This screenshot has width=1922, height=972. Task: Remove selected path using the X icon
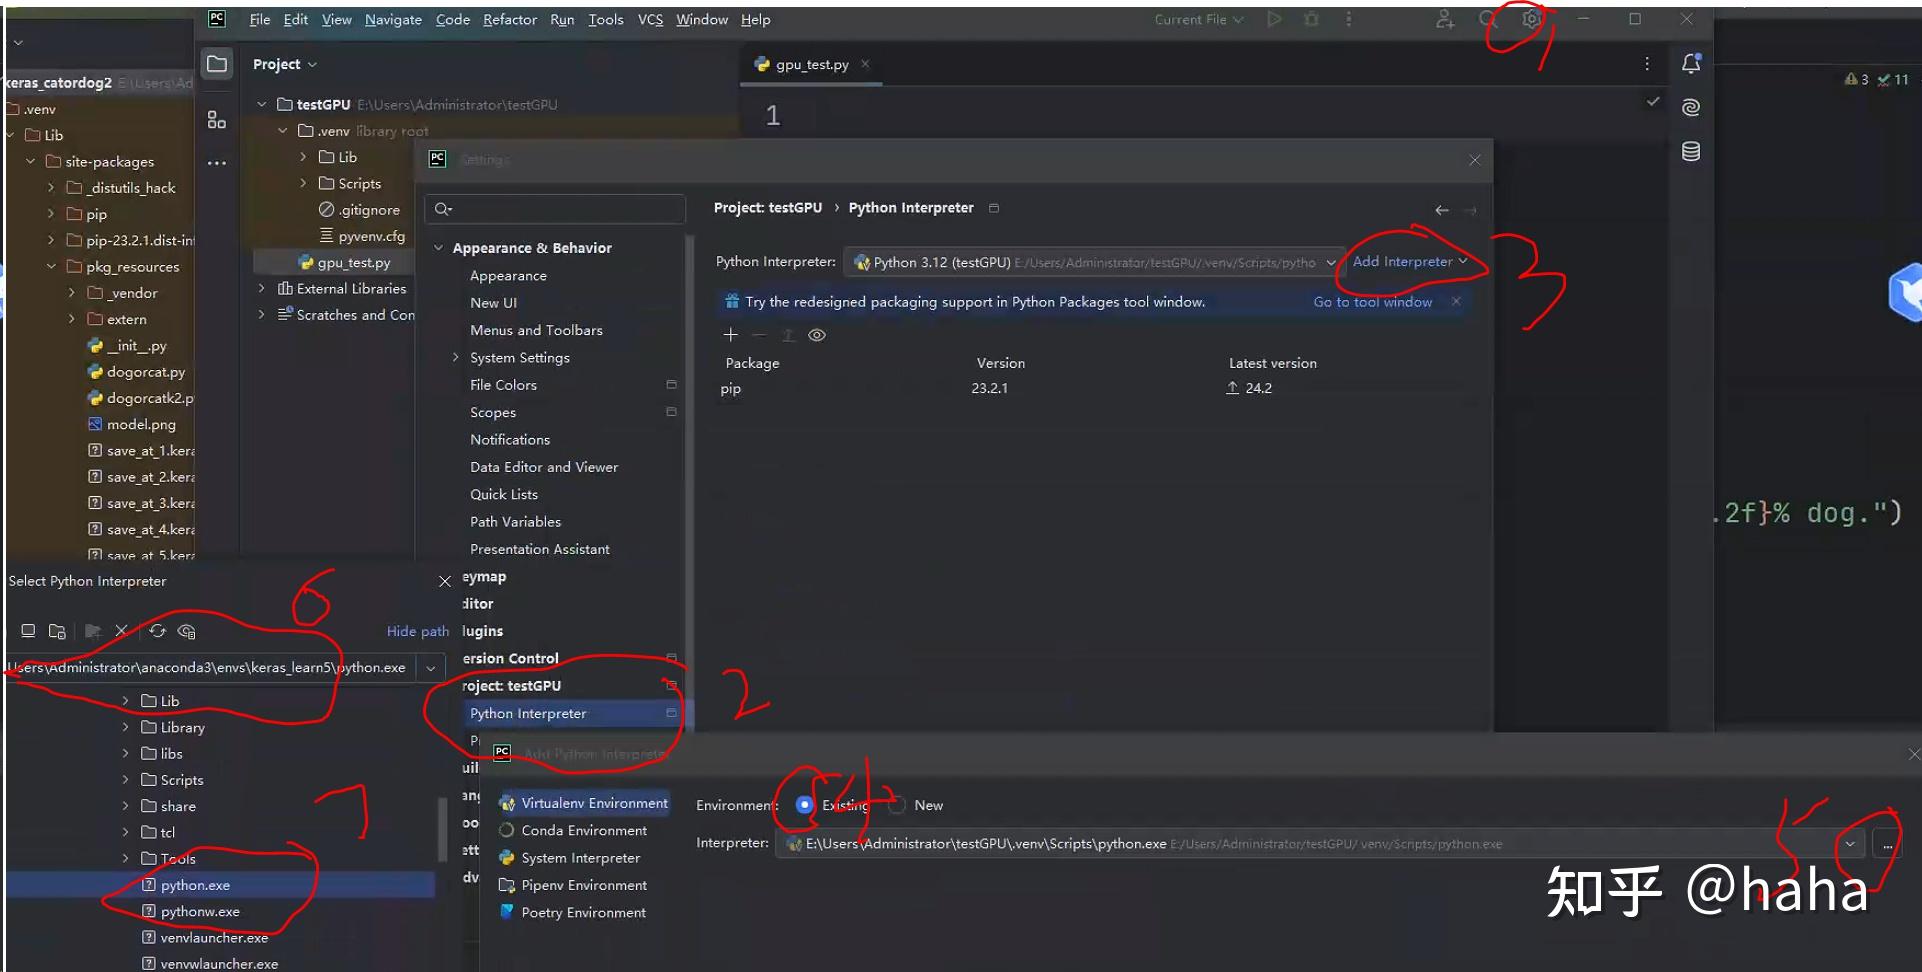tap(122, 631)
